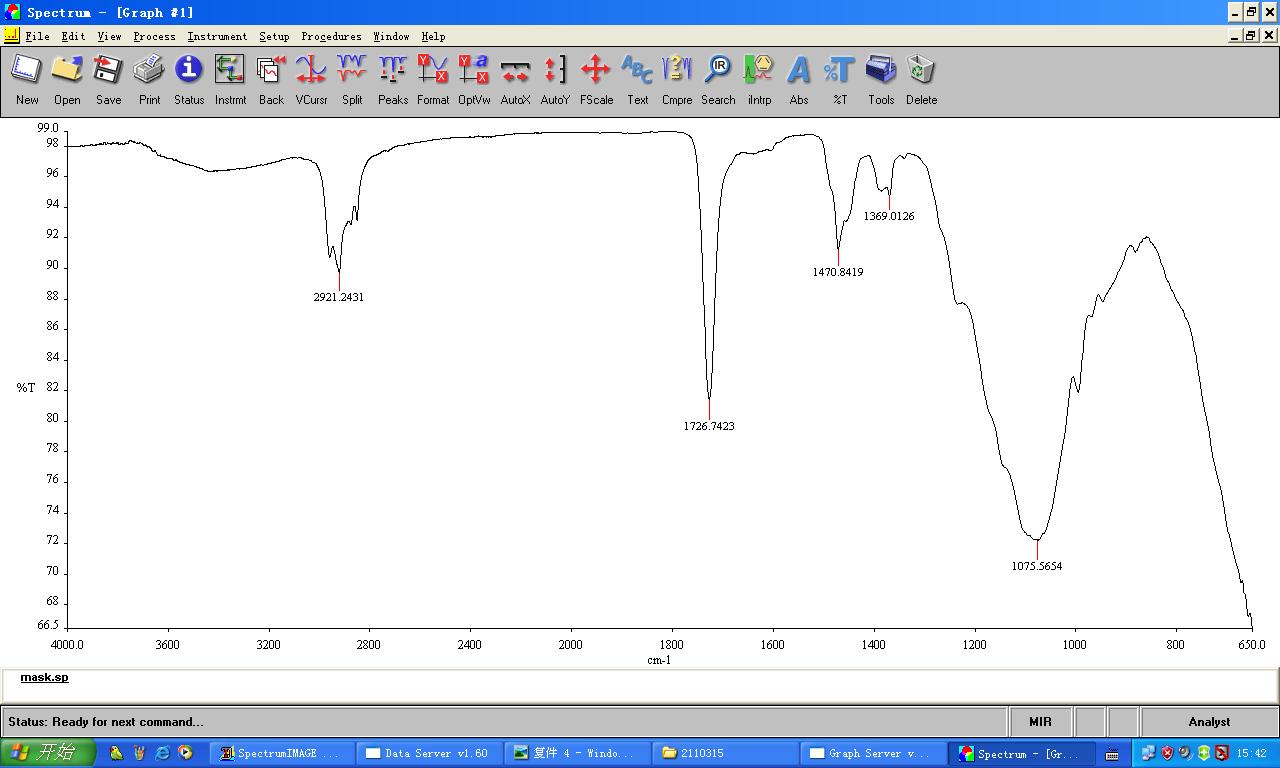Open the iIntrp interpret tool
Viewport: 1280px width, 768px height.
pos(759,79)
